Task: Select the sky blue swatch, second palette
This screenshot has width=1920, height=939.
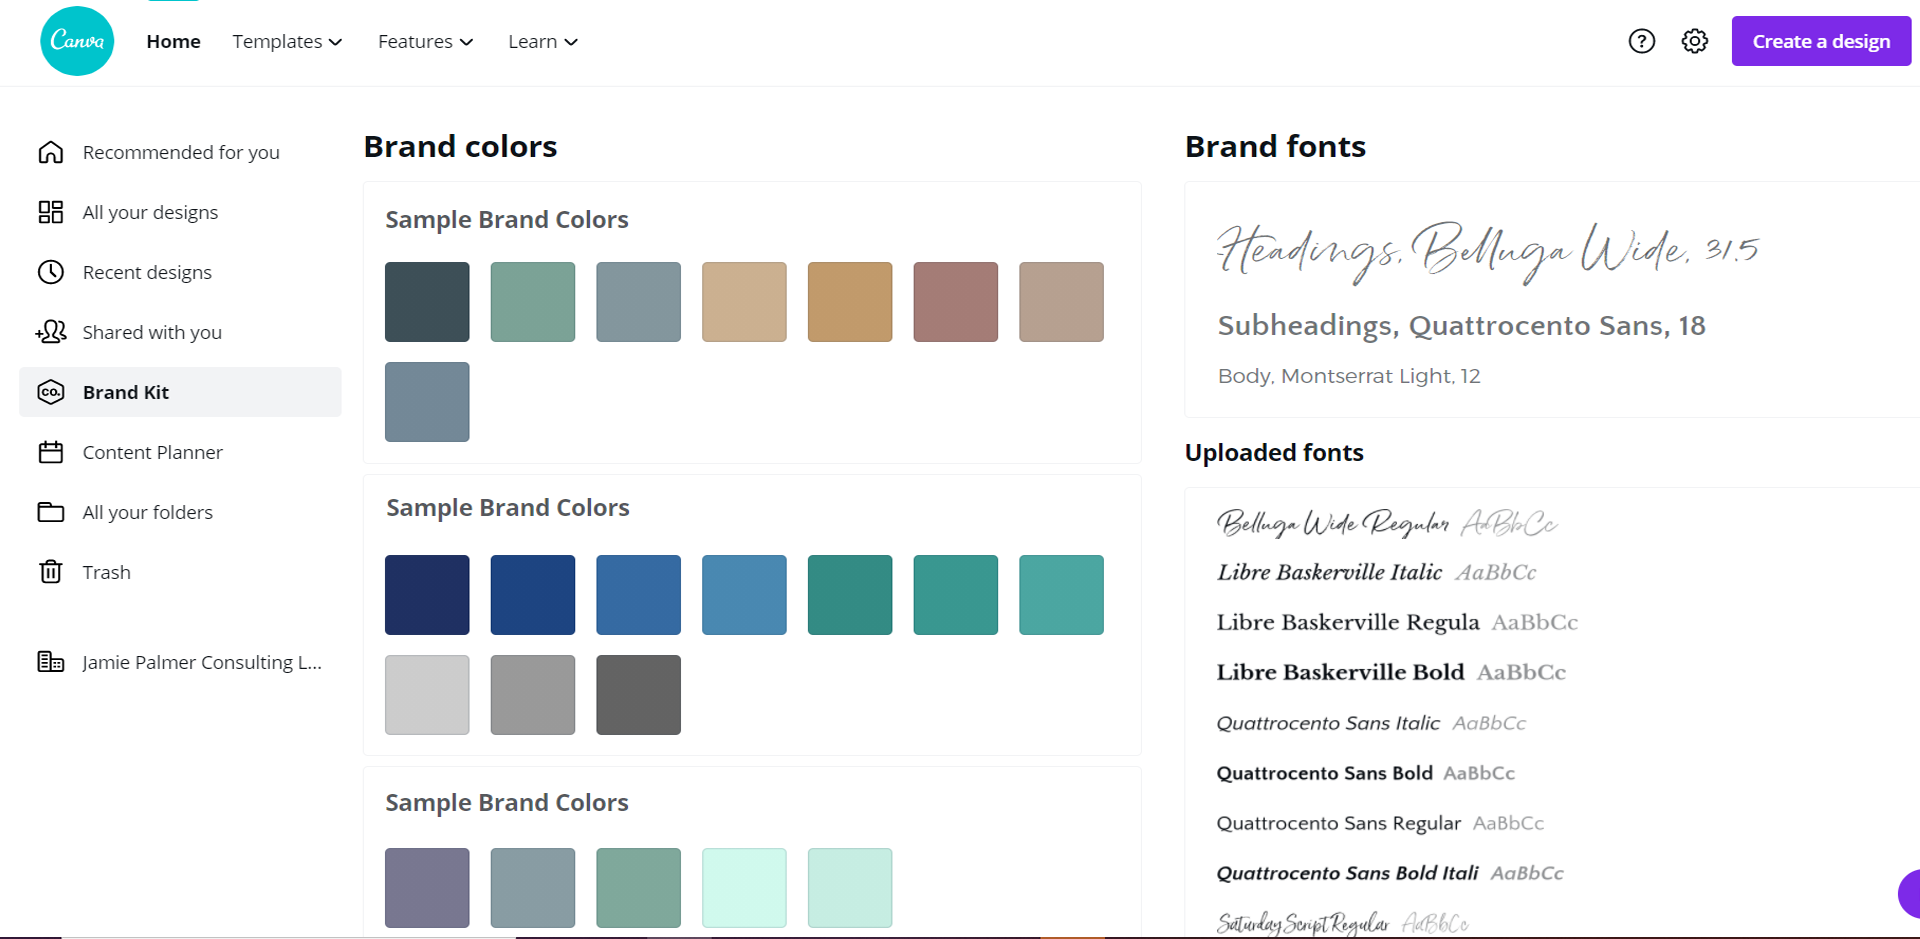Action: (x=744, y=595)
